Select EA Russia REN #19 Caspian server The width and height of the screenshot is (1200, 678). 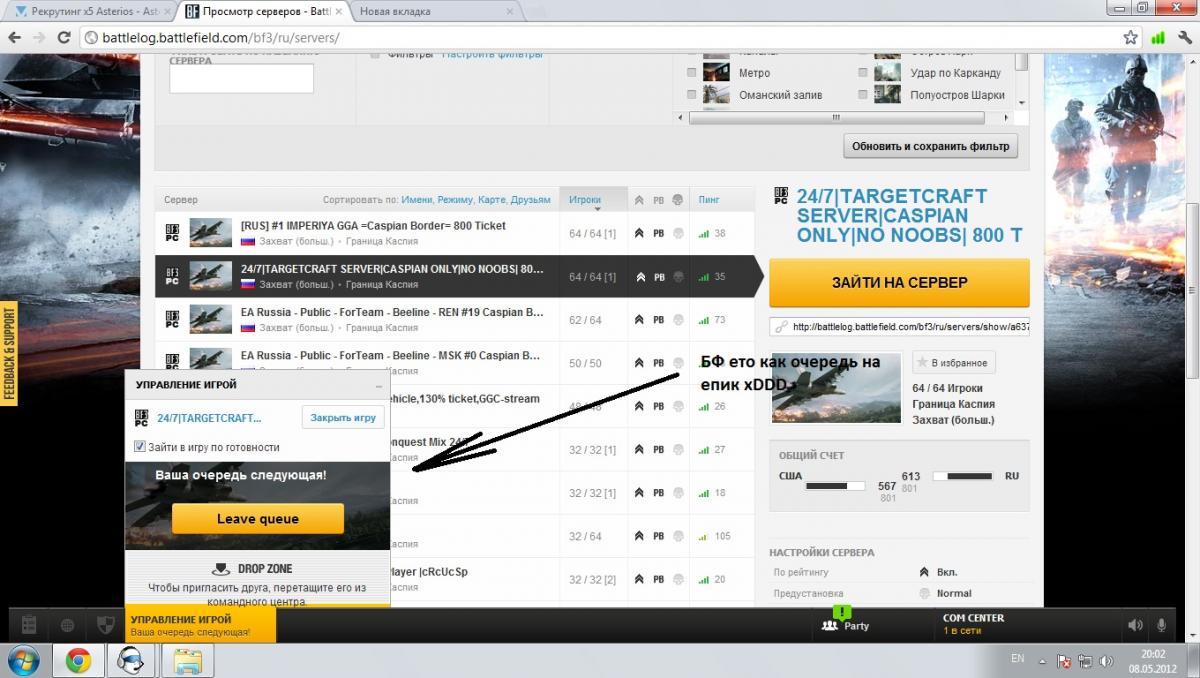click(456, 320)
